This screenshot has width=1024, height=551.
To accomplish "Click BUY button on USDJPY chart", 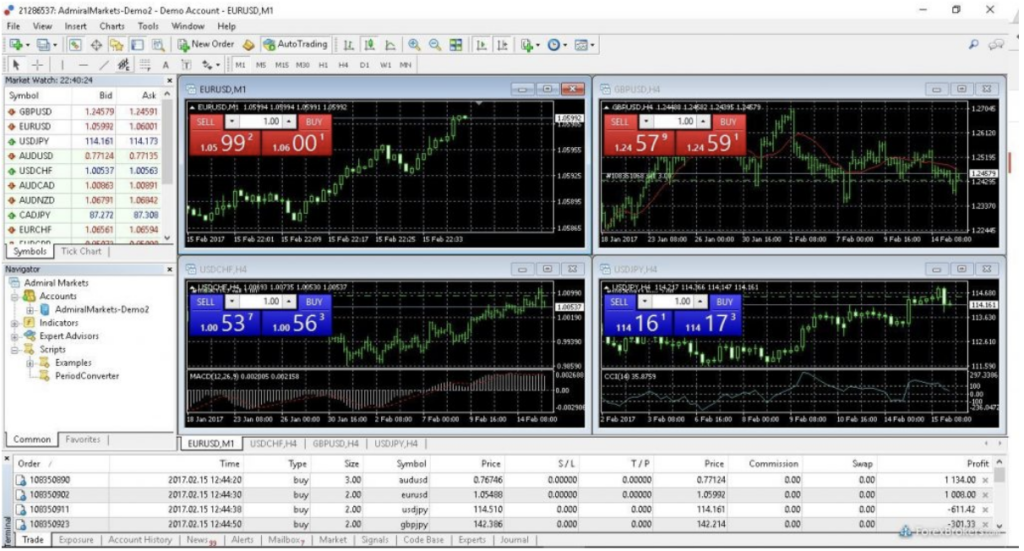I will [724, 301].
